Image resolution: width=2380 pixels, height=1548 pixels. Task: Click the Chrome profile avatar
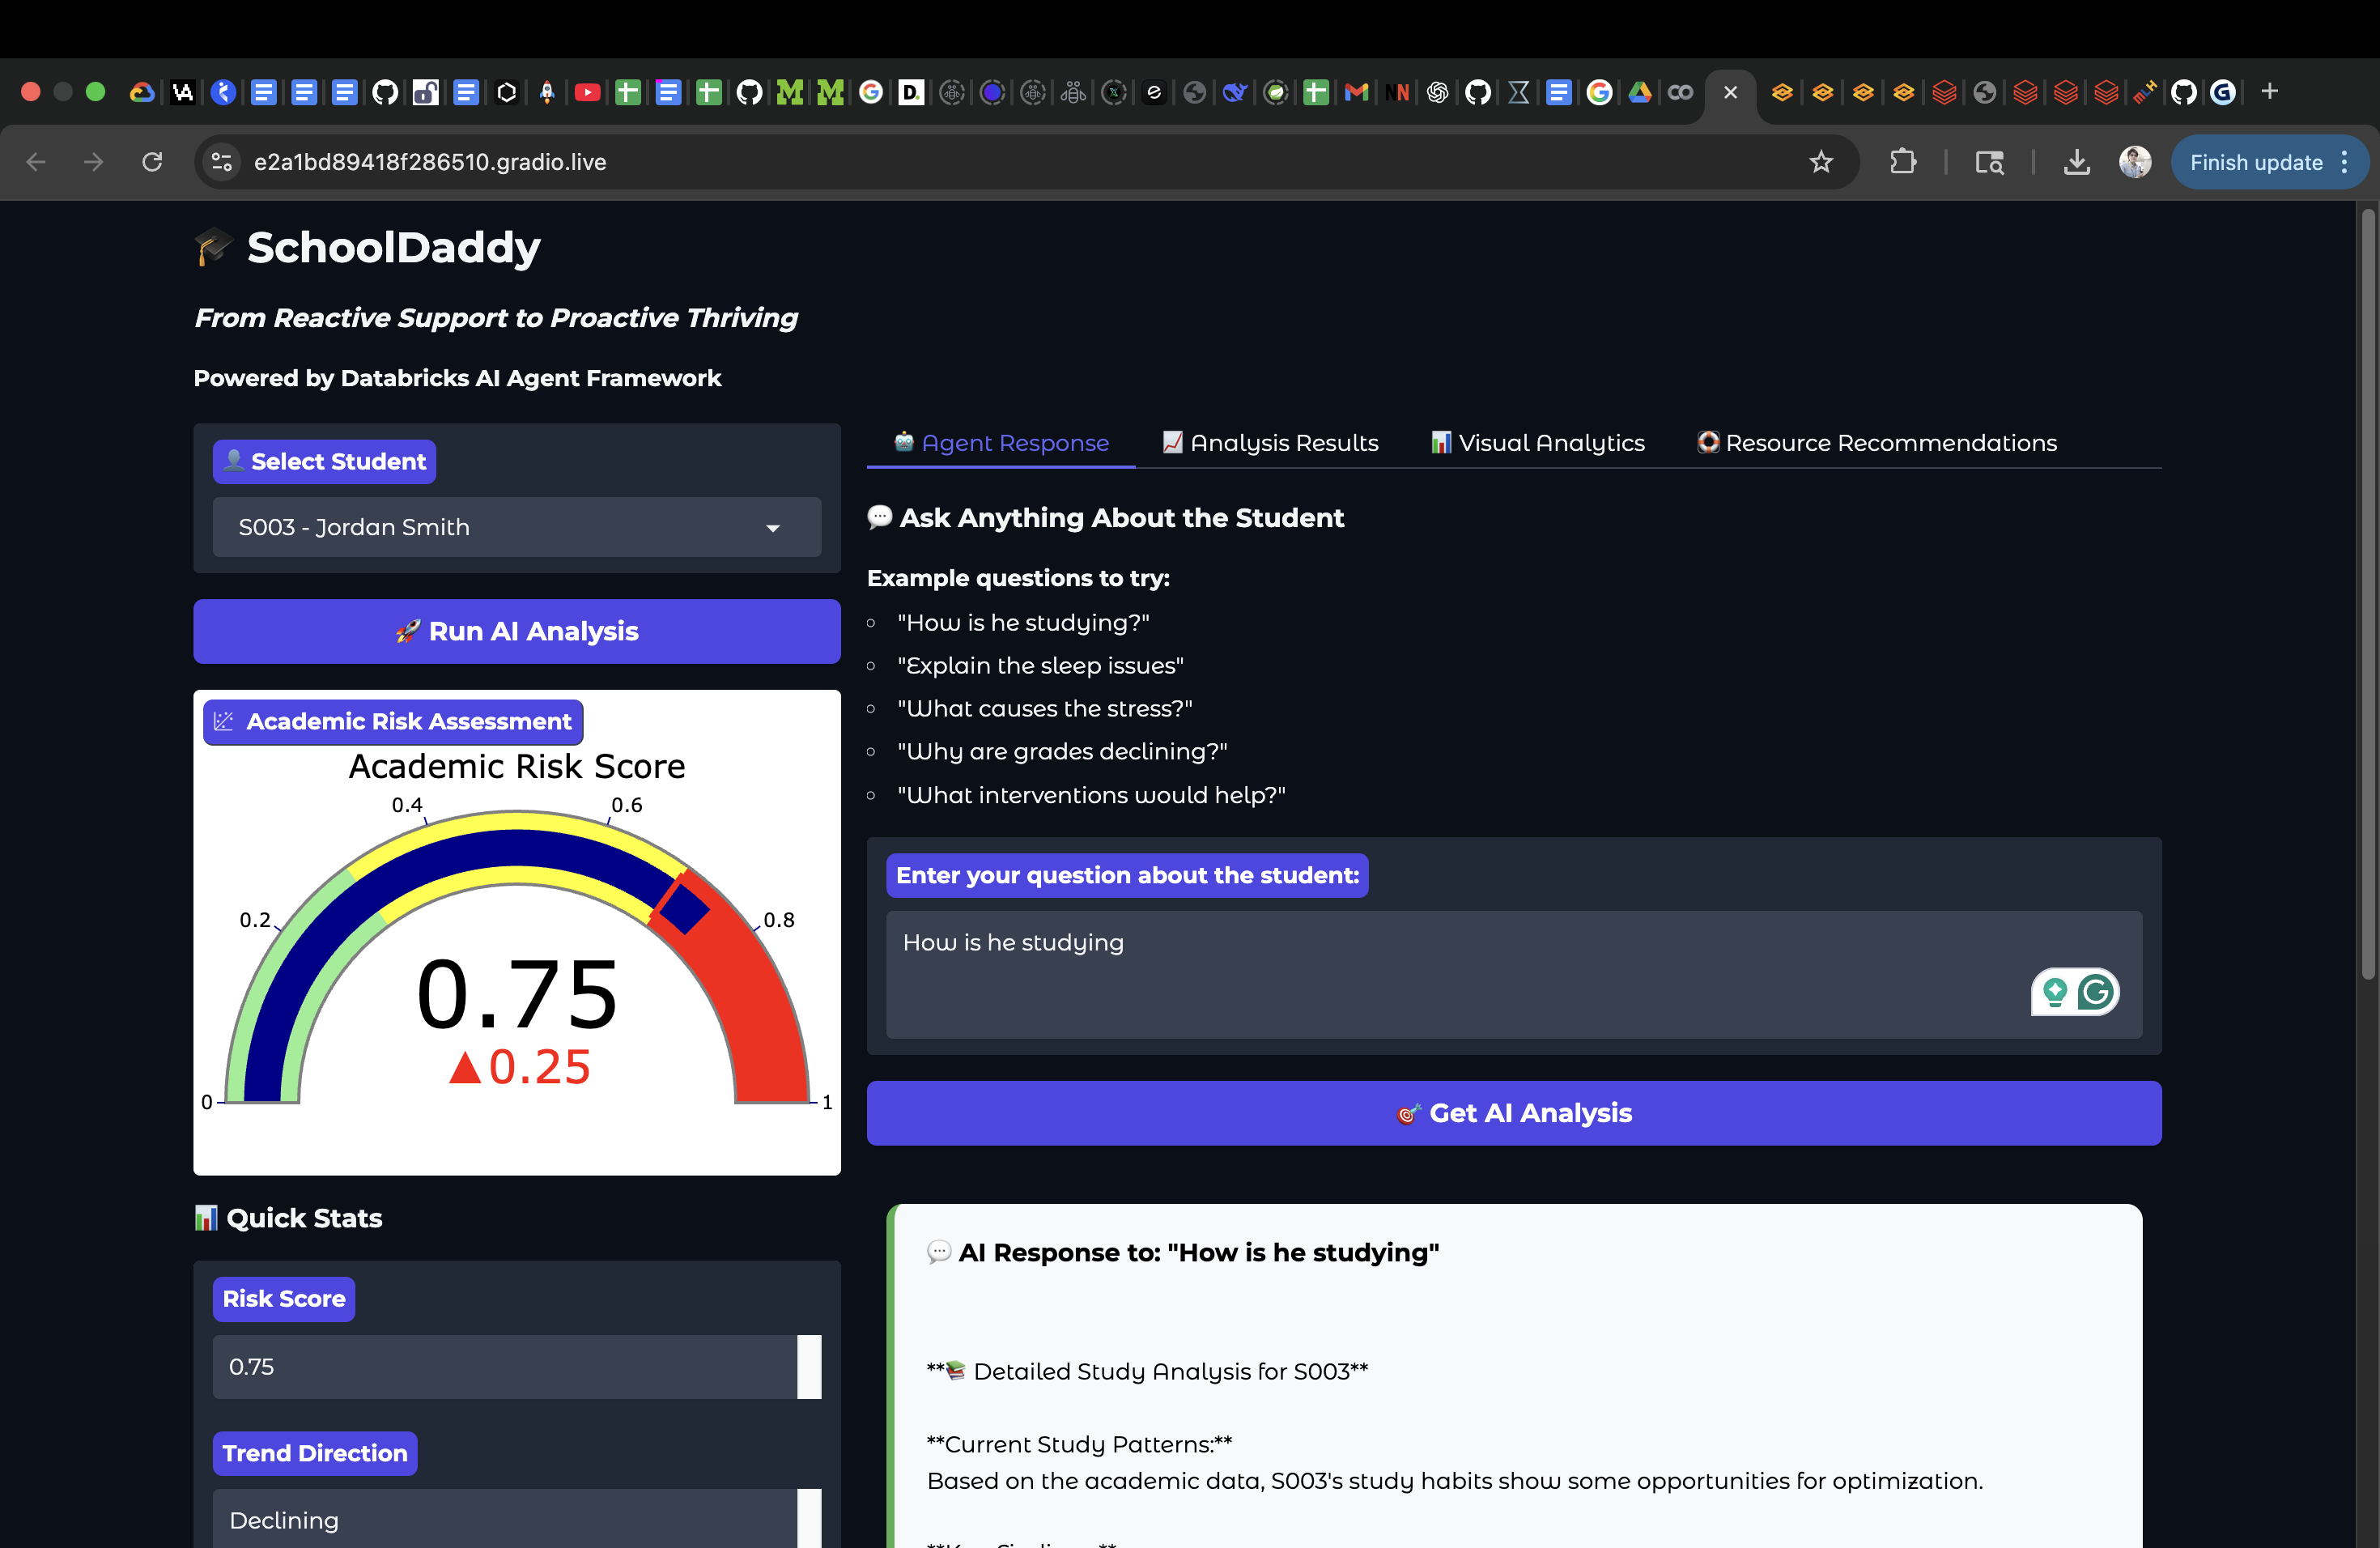[x=2134, y=162]
